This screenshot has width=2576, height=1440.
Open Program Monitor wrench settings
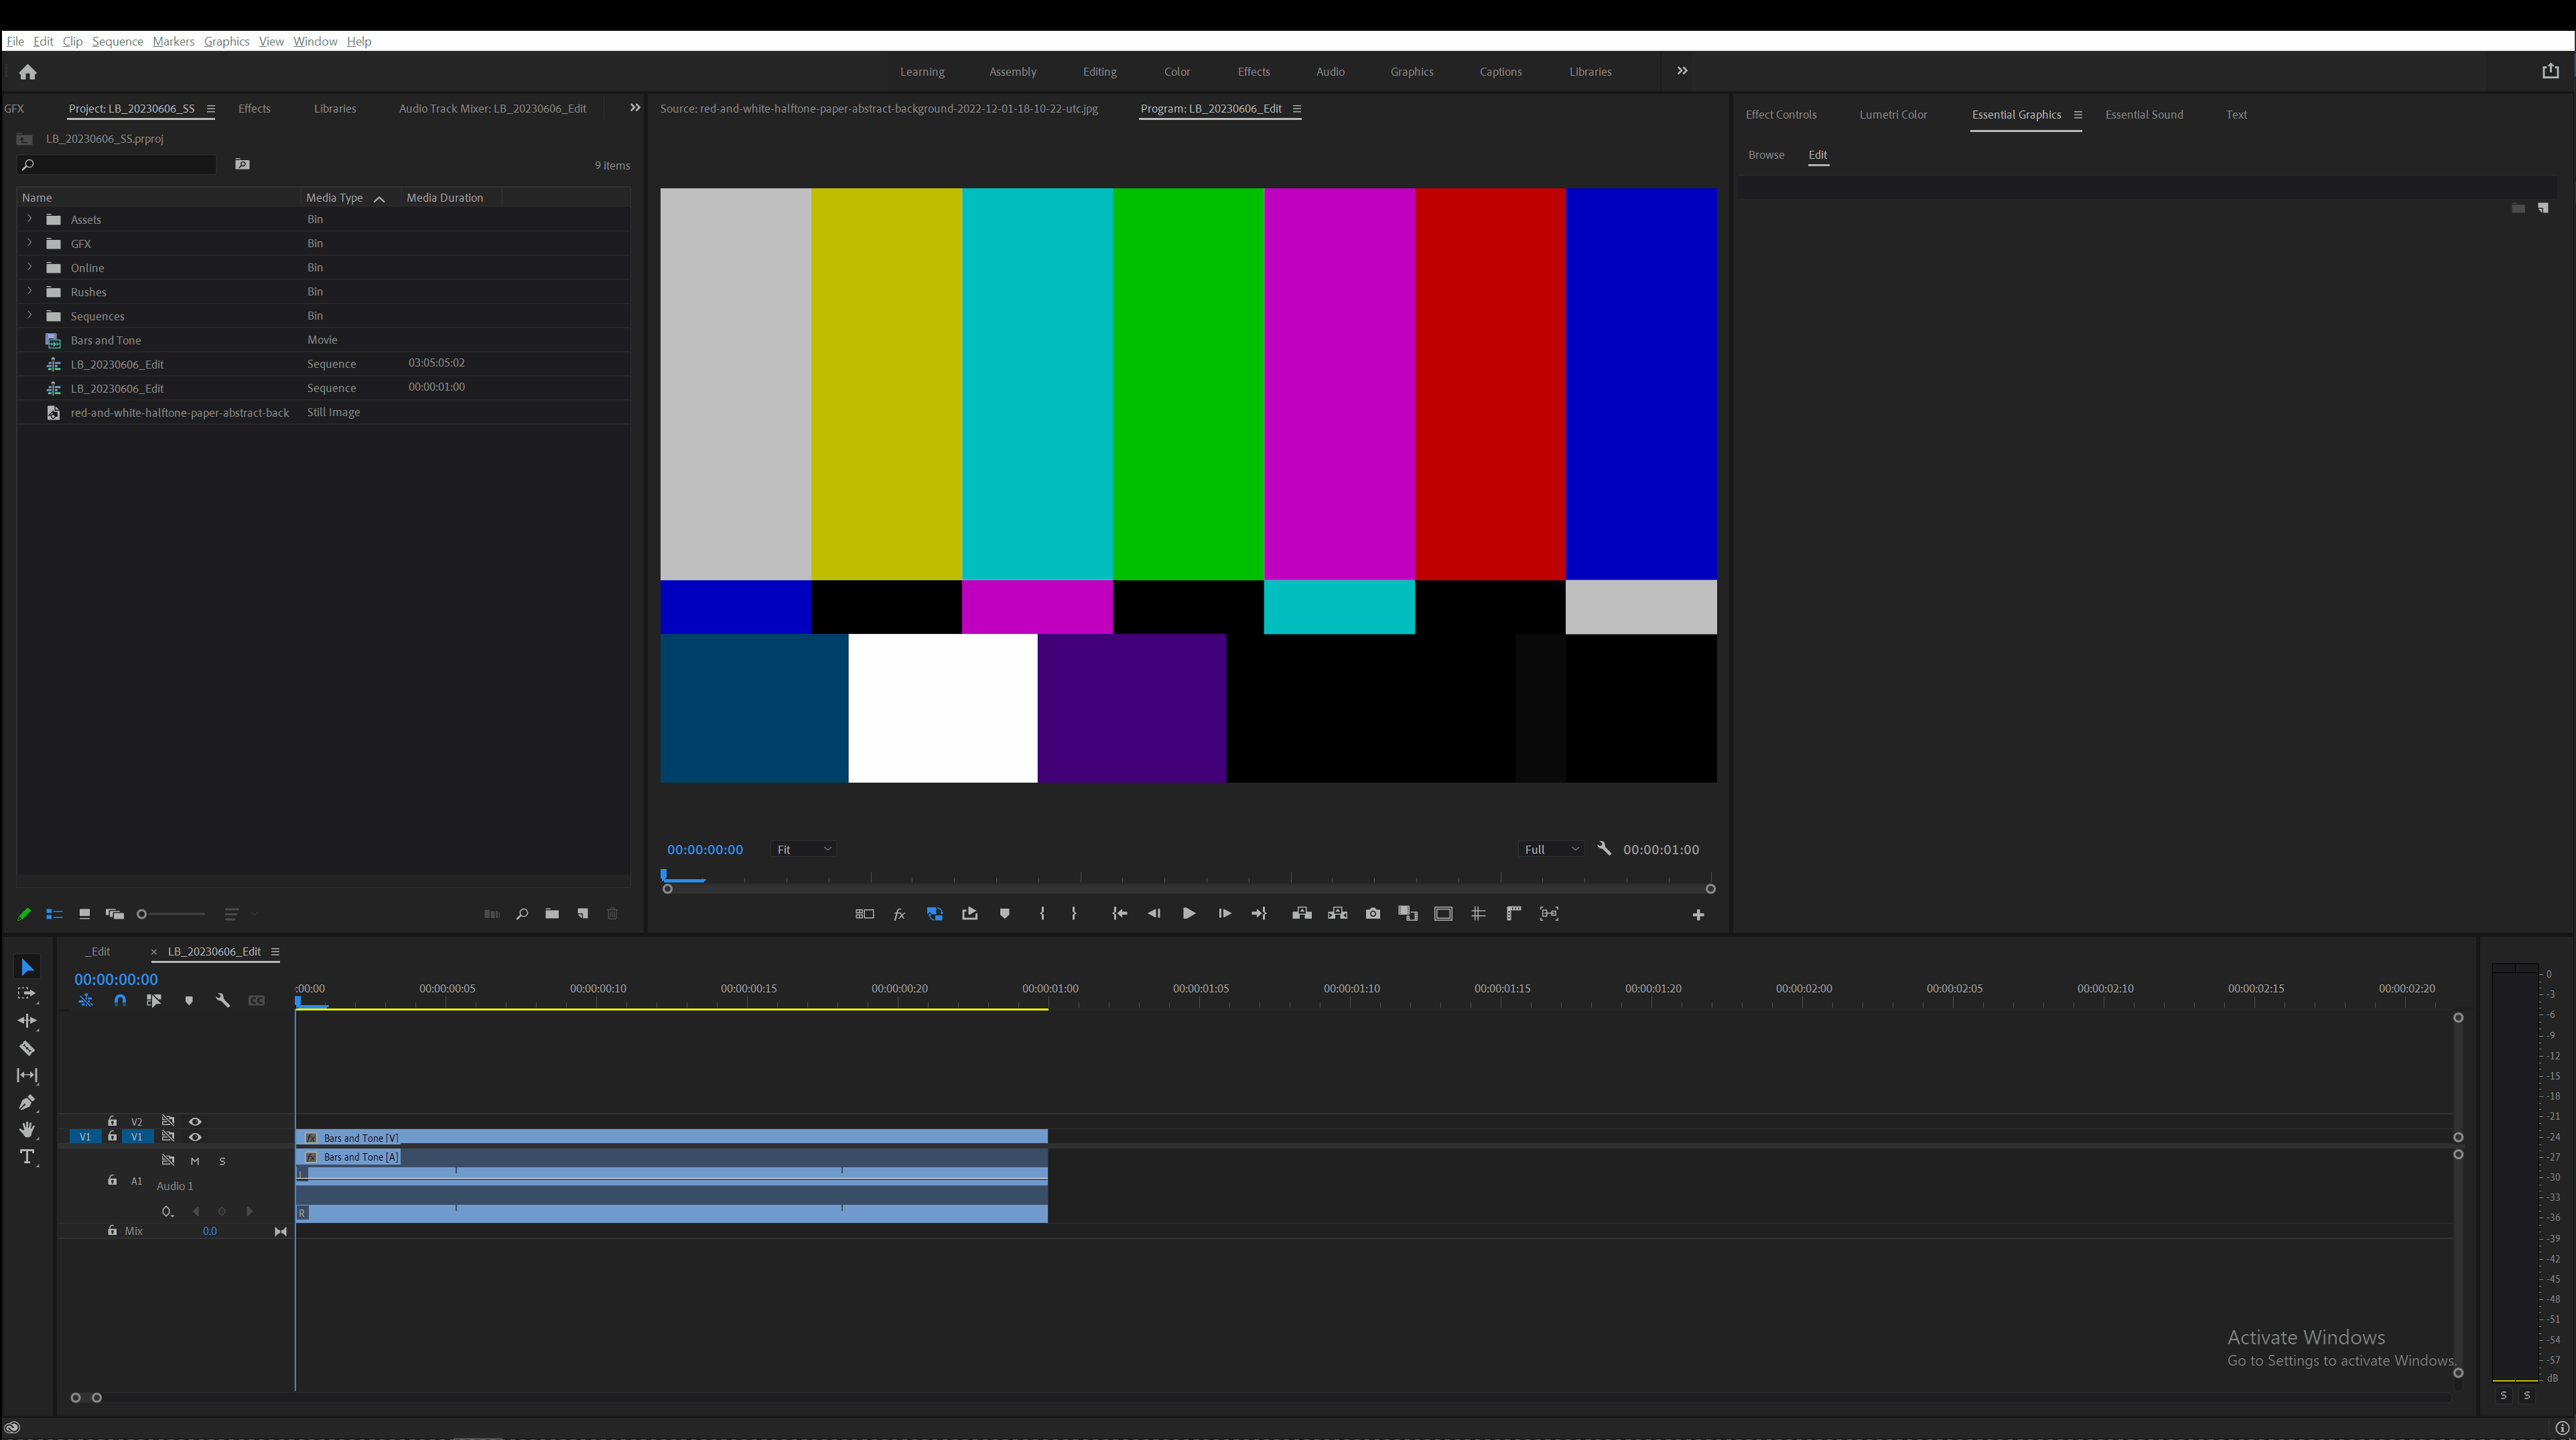[x=1604, y=848]
